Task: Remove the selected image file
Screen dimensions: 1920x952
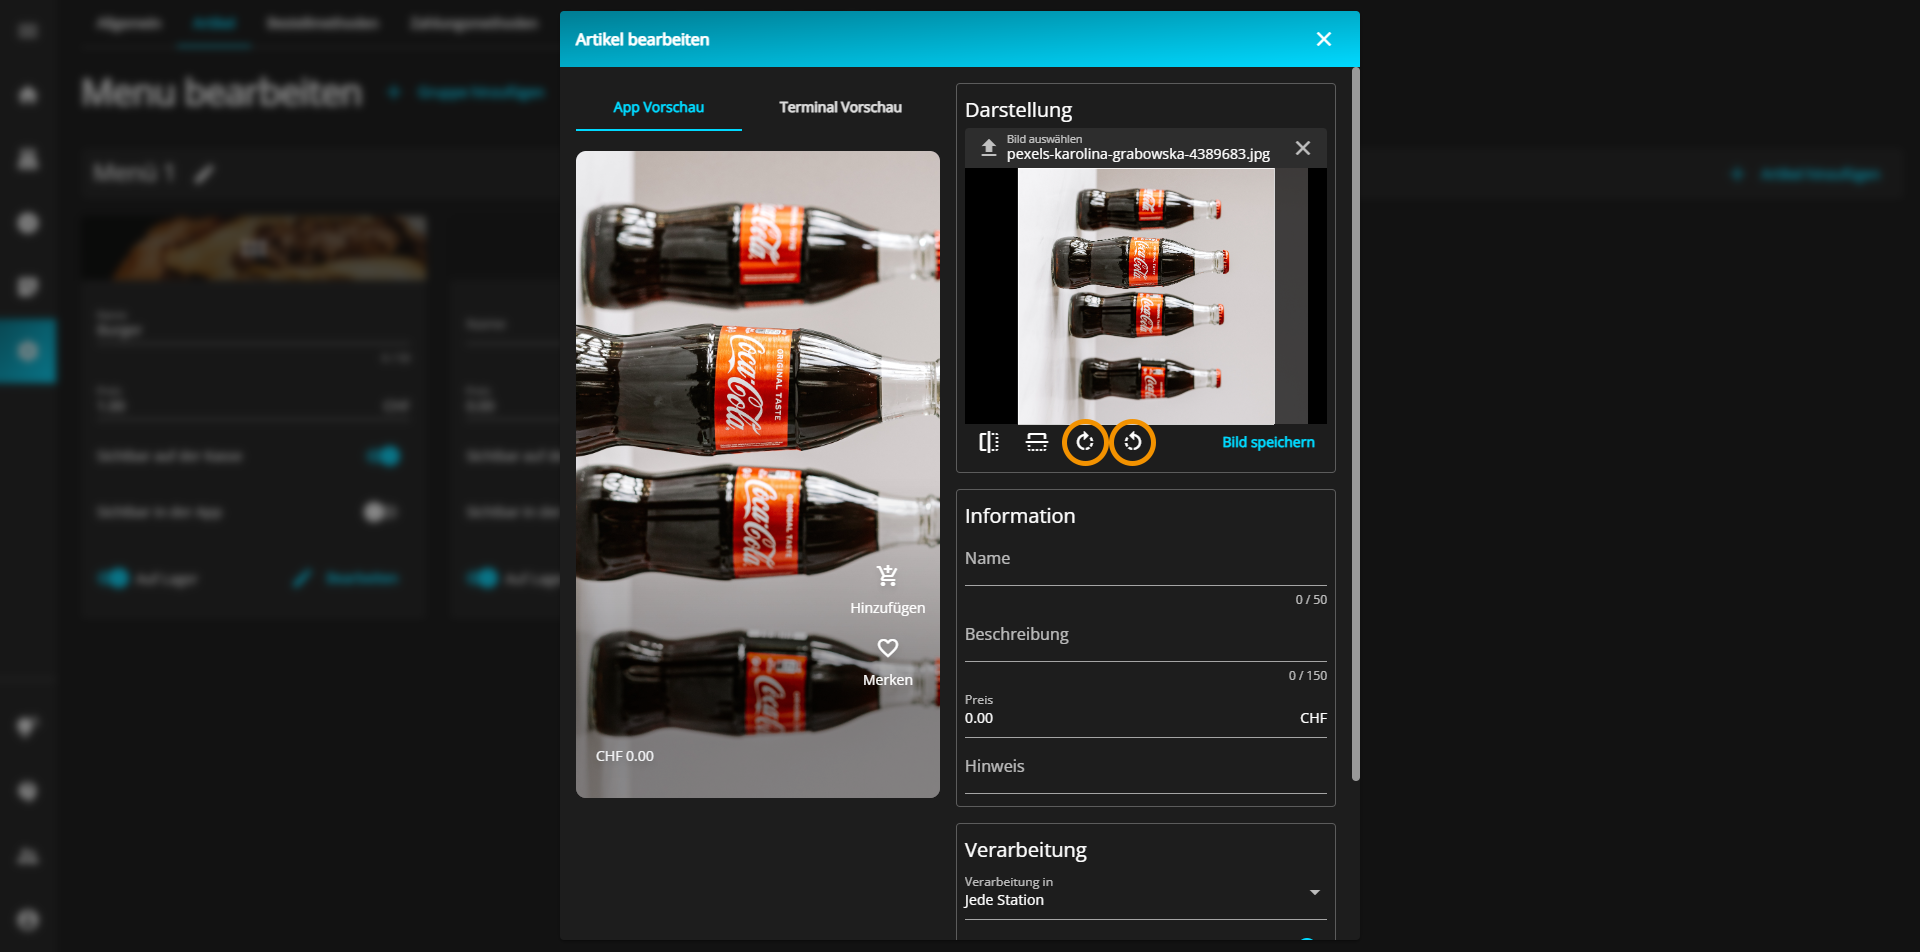Action: point(1303,148)
